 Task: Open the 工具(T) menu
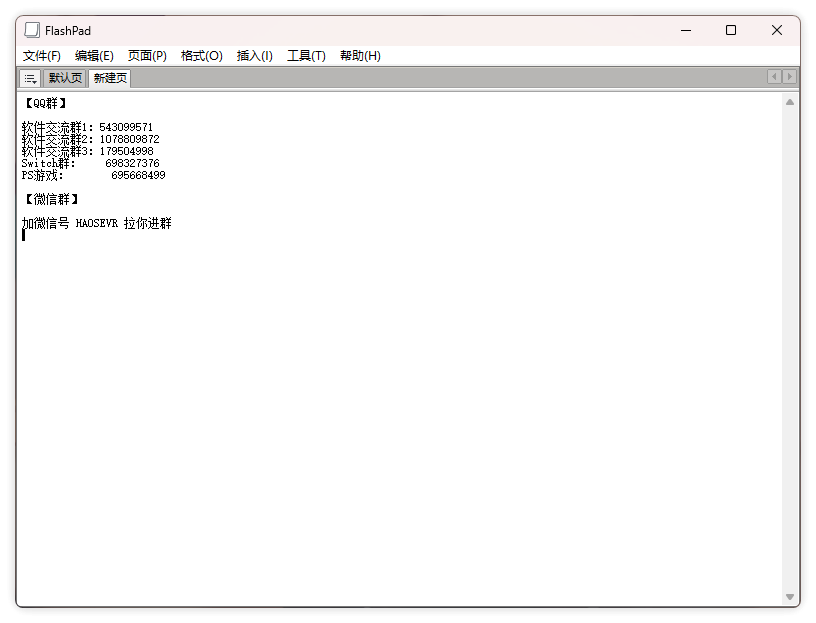pos(307,56)
